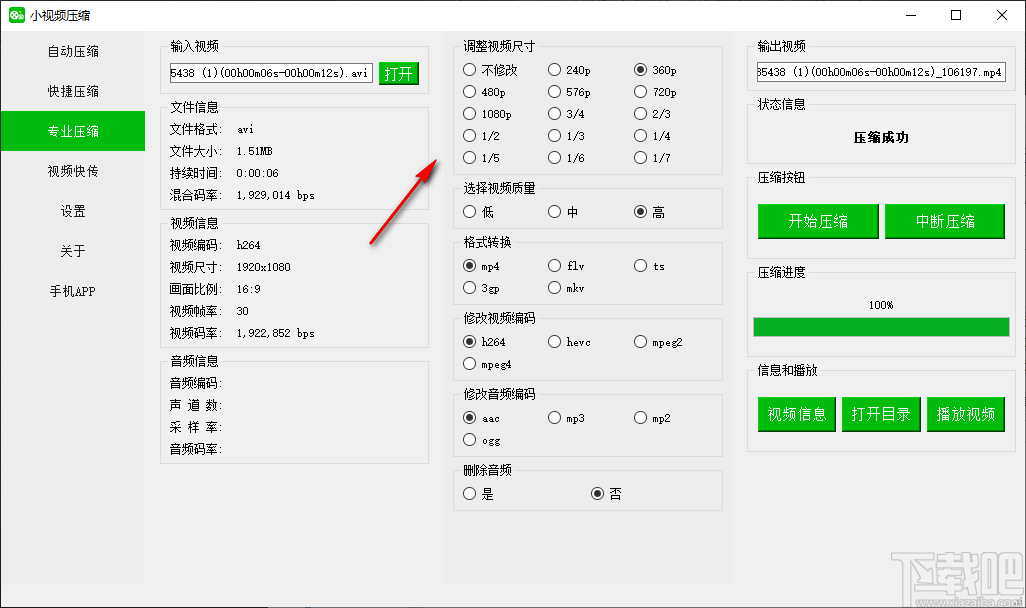Viewport: 1026px width, 608px height.
Task: Switch to 自动压缩 in the sidebar
Action: click(72, 51)
